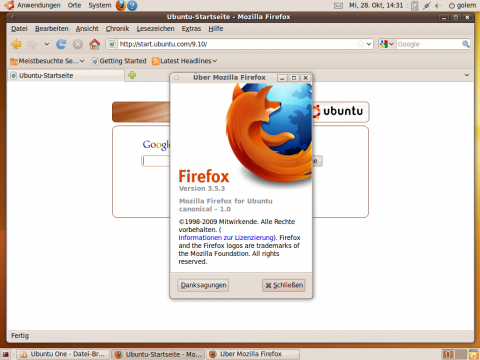Launch Firefox from the top panel icon
The image size is (480, 360).
click(121, 5)
